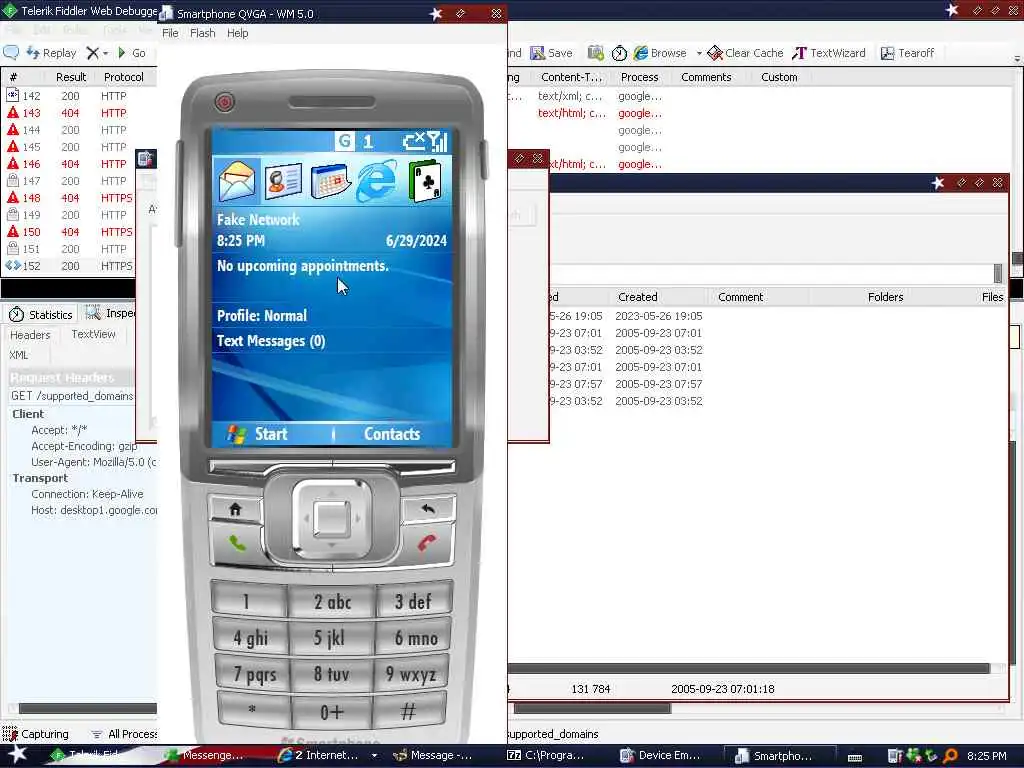
Task: Click Fiddler comment bubble icon
Action: [11, 52]
